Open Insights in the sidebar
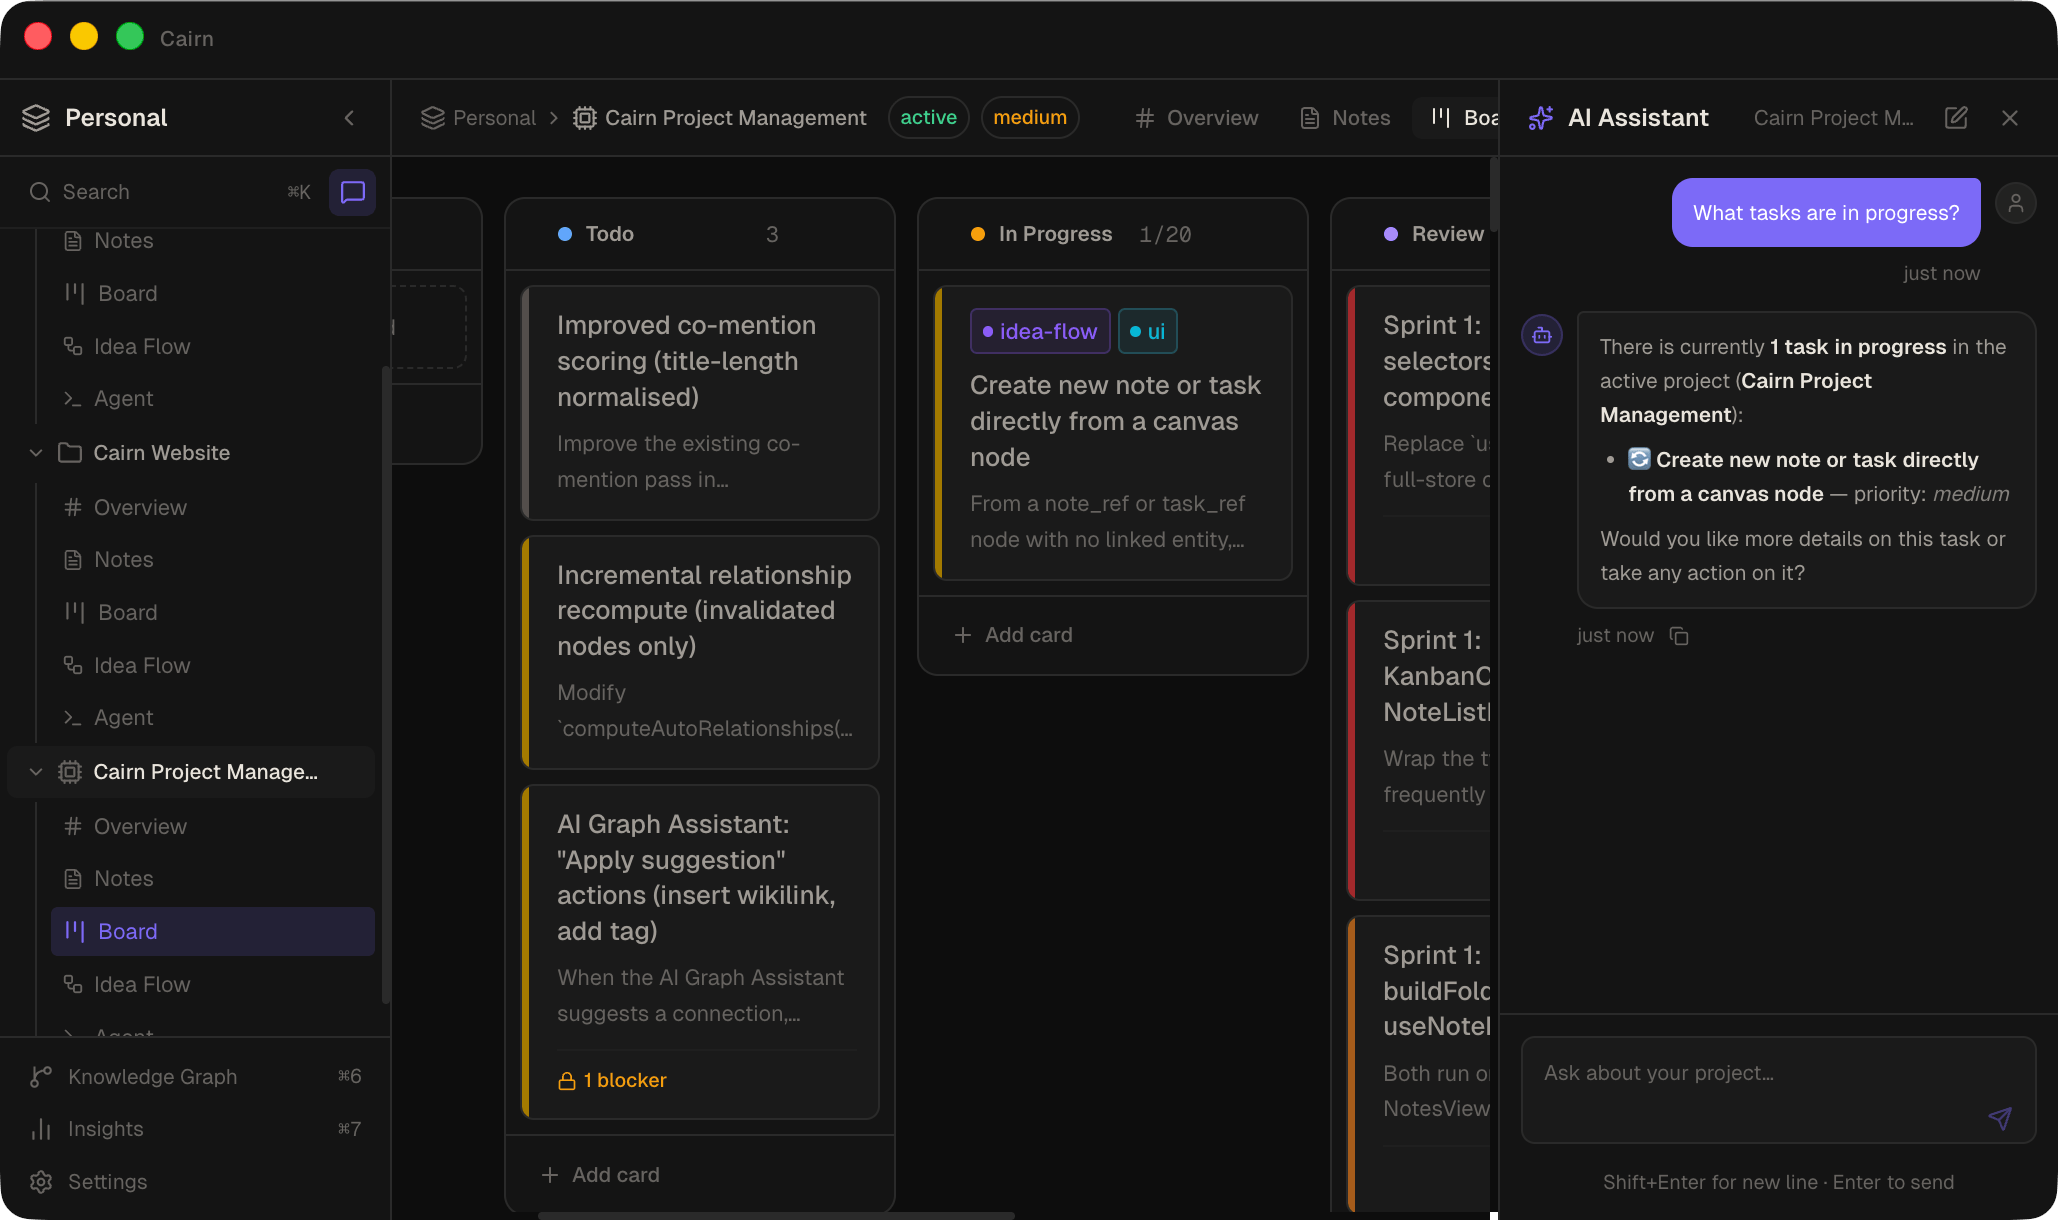 pos(195,1129)
